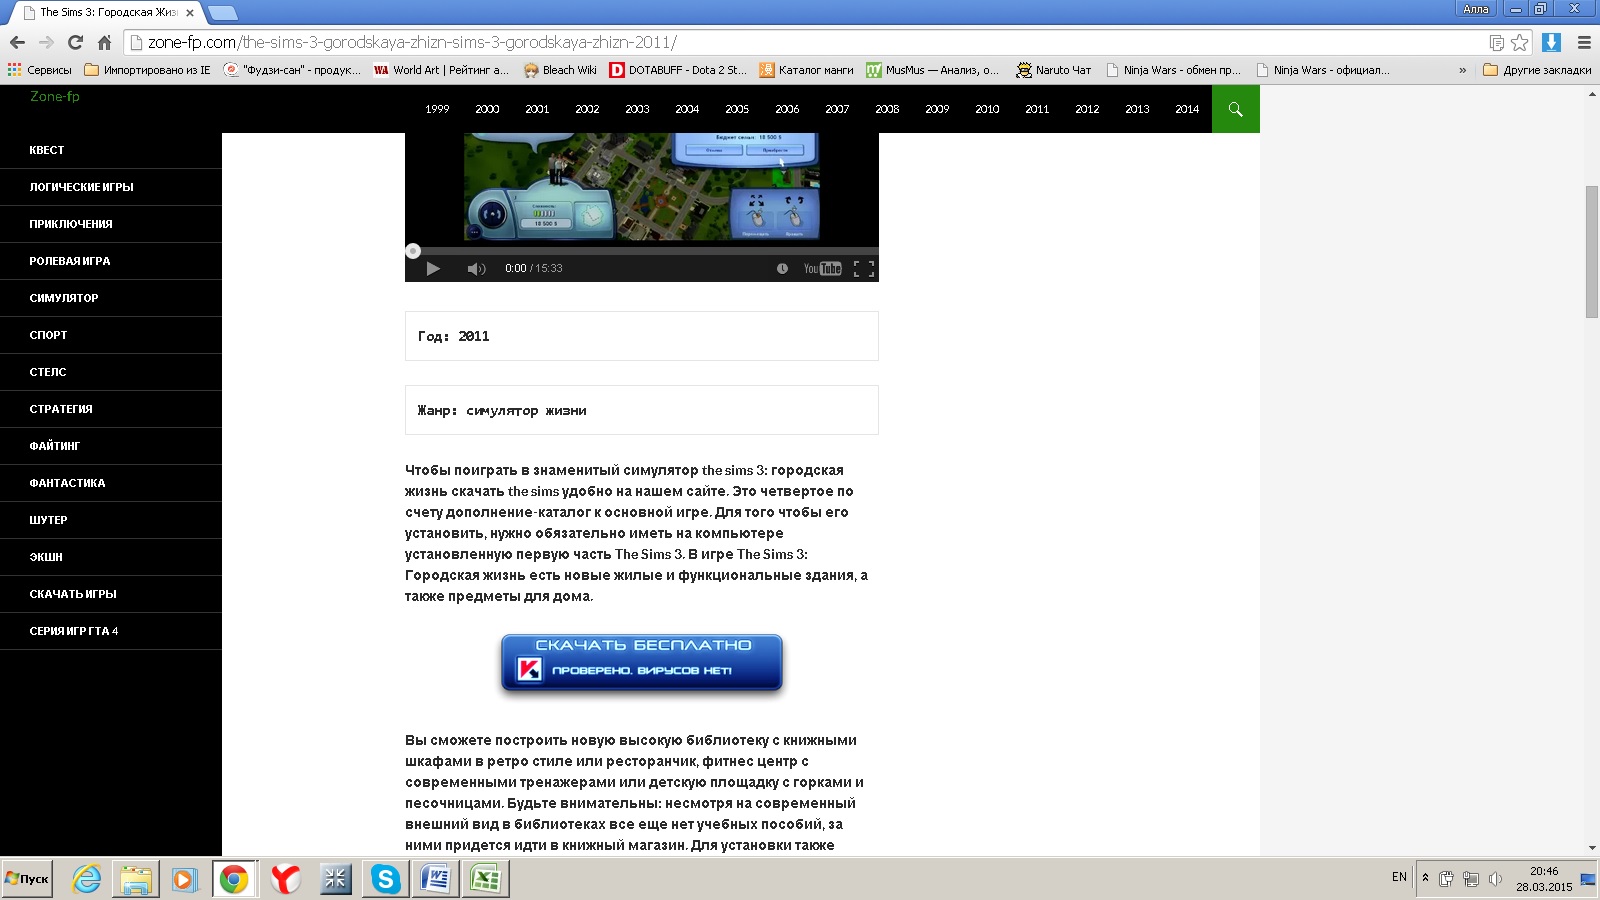Open the file explorer taskbar icon

[136, 879]
